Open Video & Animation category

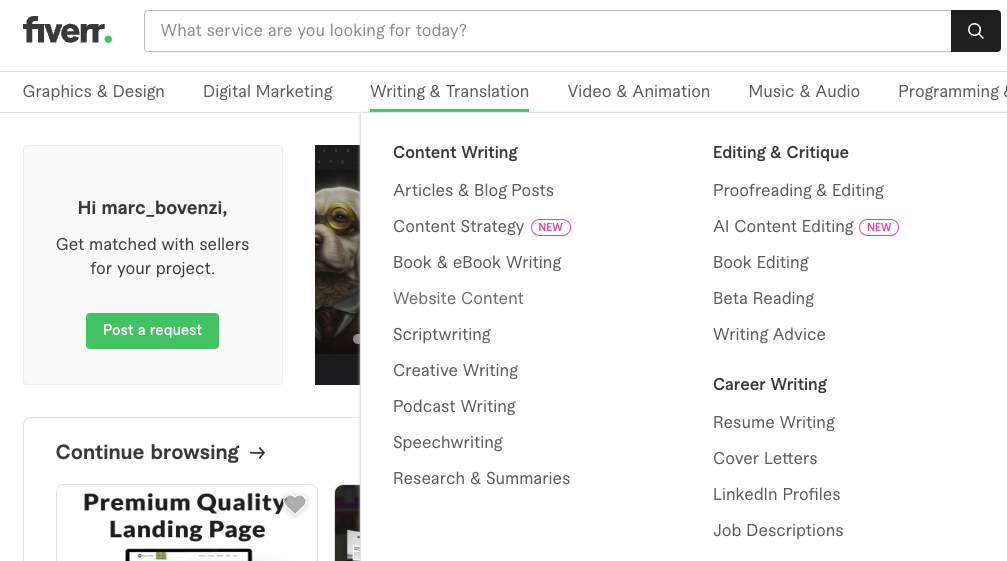click(638, 91)
